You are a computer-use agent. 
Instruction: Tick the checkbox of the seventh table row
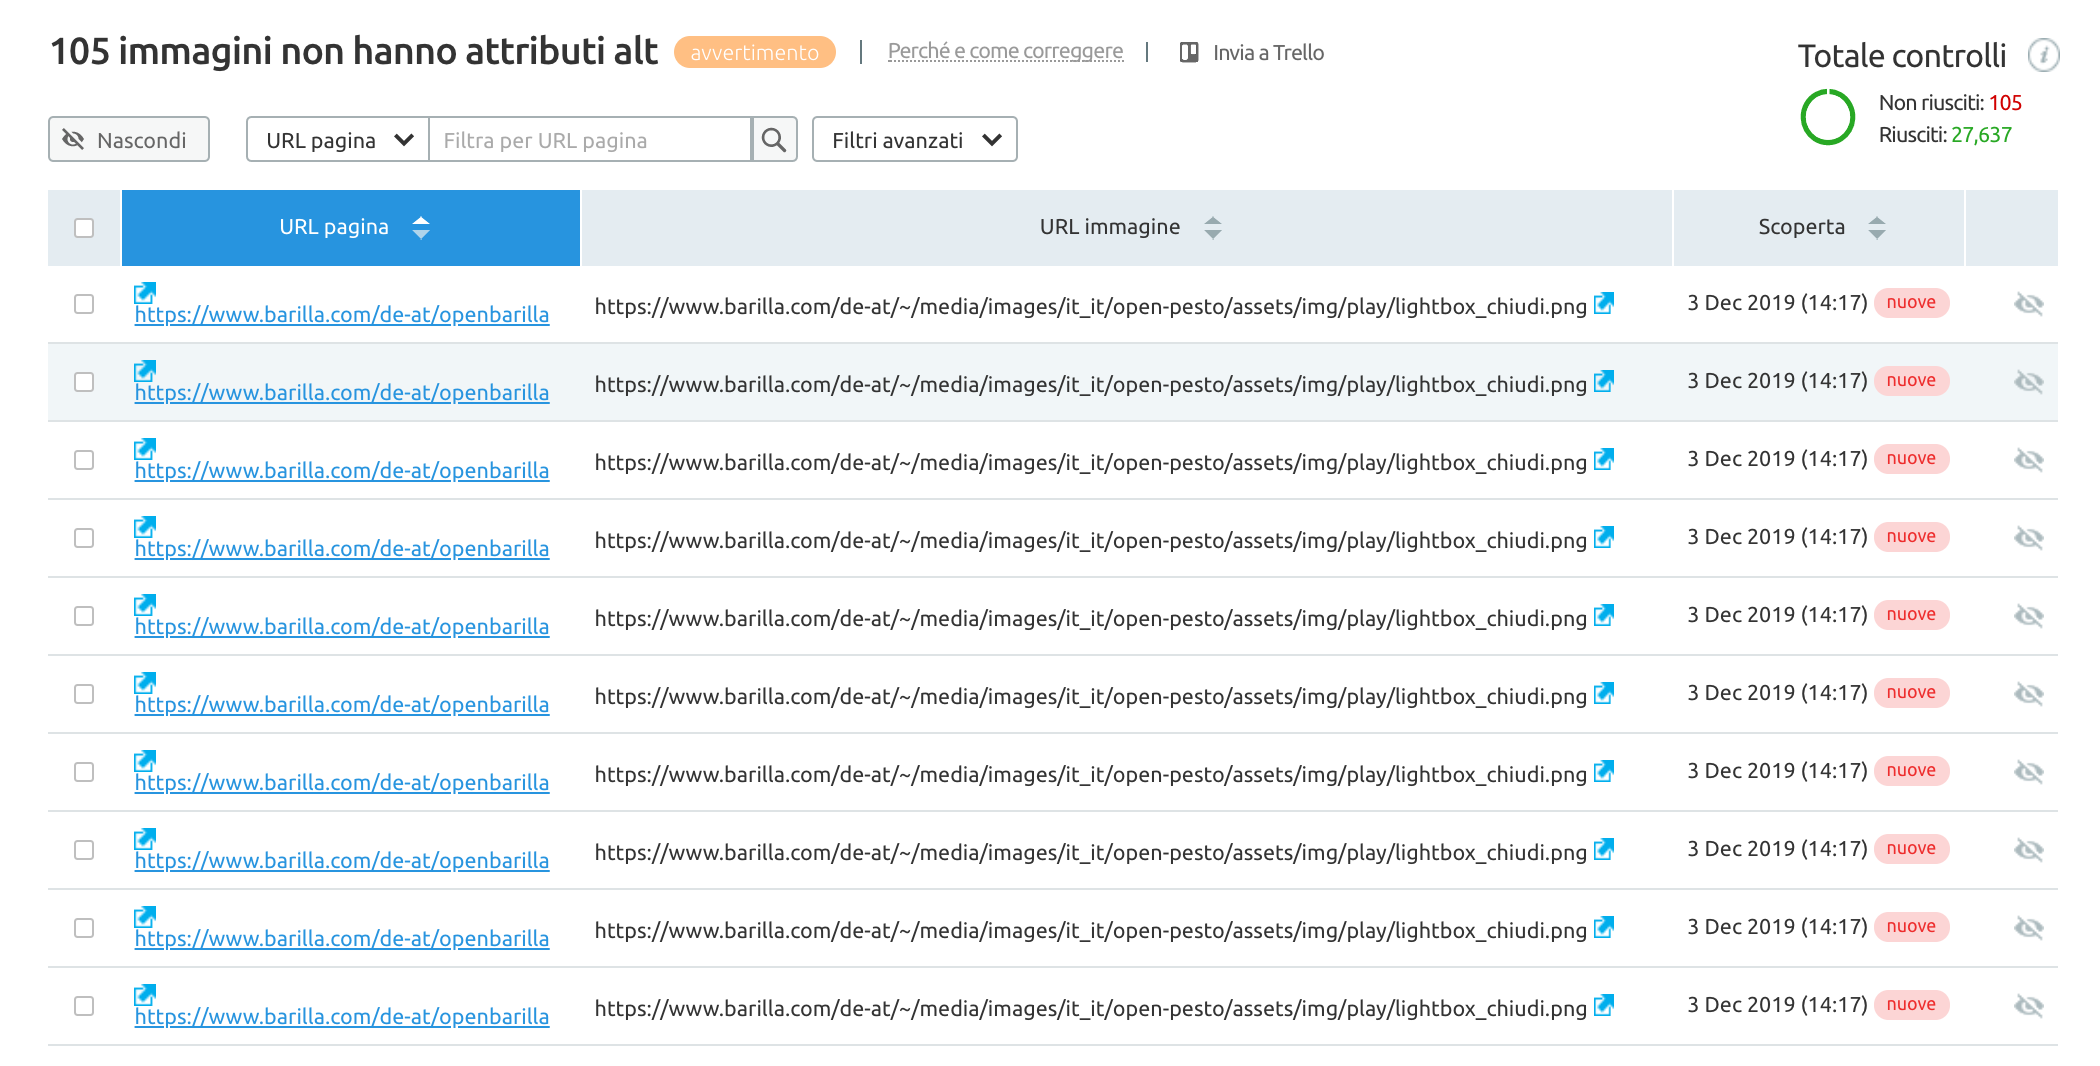84,772
